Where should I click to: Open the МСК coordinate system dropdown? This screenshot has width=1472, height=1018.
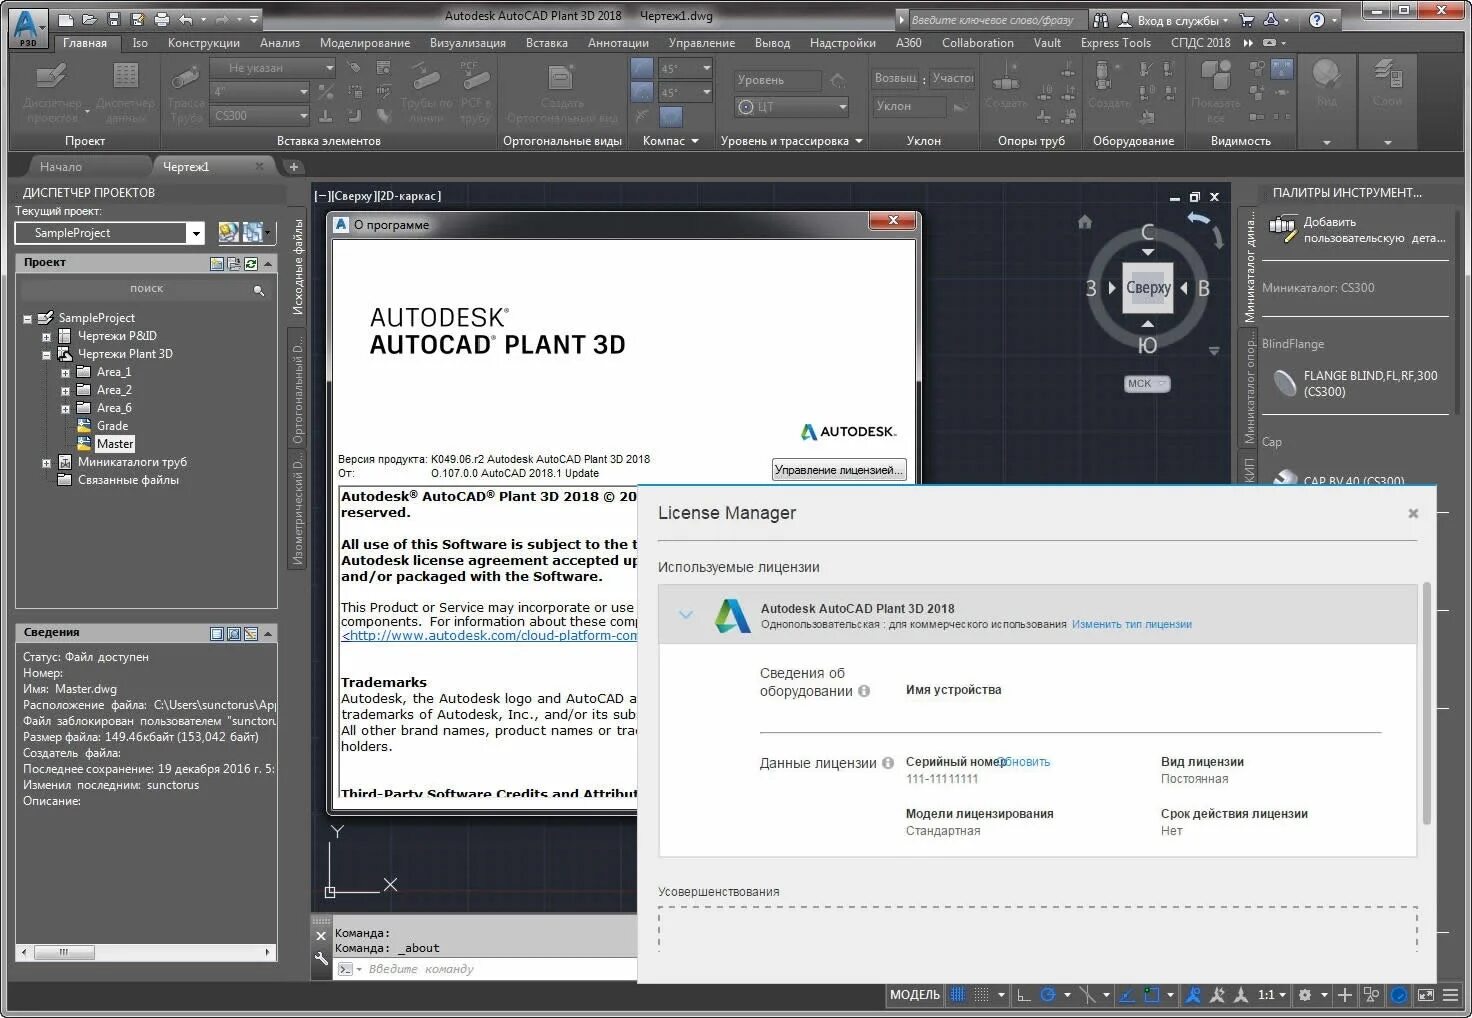(x=1147, y=384)
